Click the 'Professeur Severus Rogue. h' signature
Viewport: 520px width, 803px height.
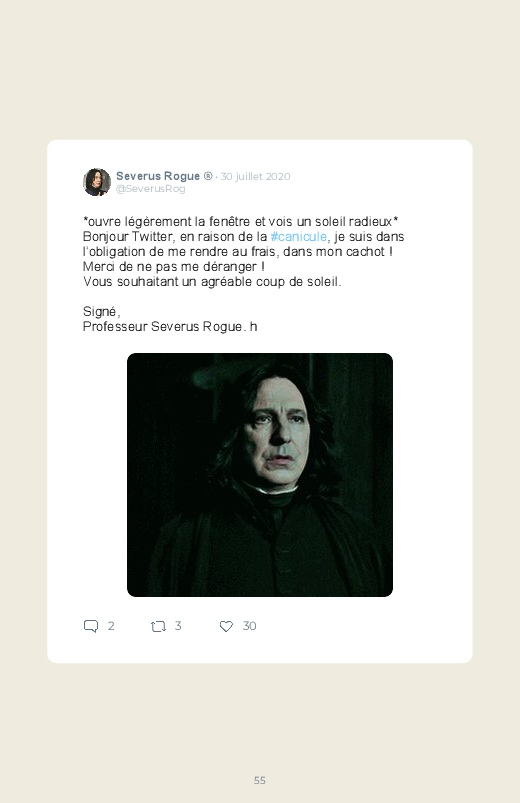(170, 327)
